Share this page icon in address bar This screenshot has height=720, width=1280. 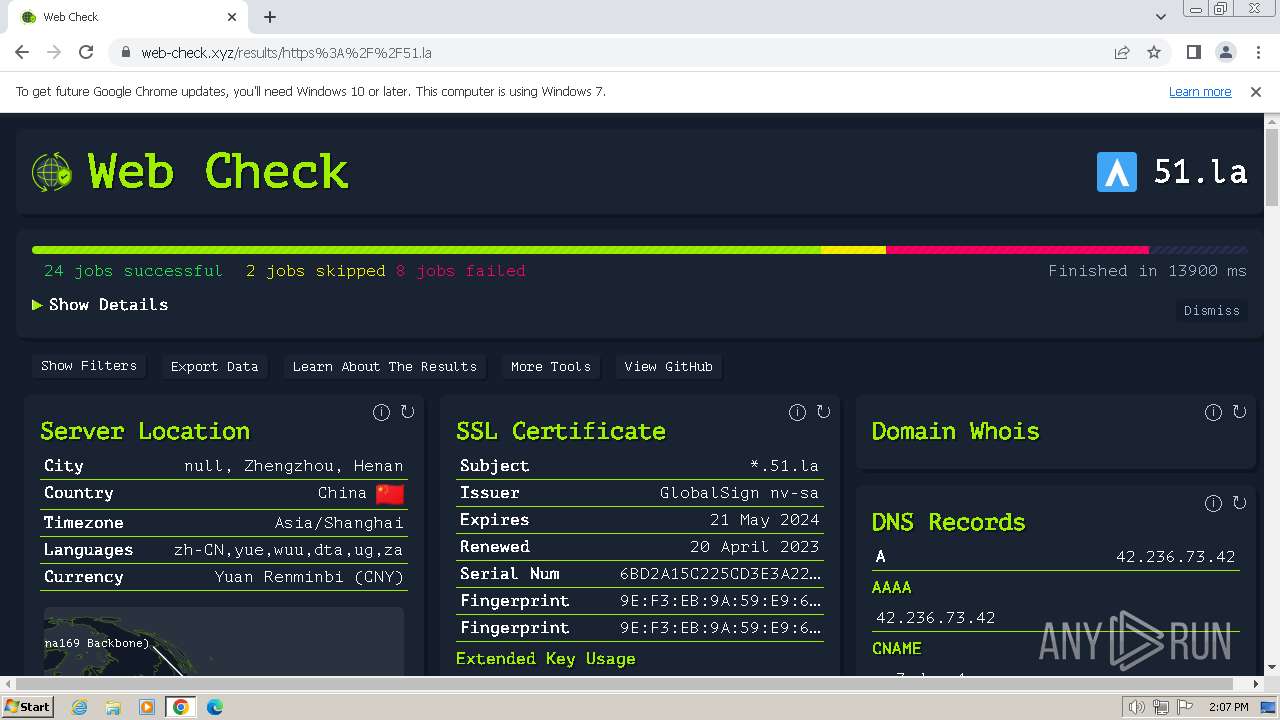pyautogui.click(x=1122, y=52)
